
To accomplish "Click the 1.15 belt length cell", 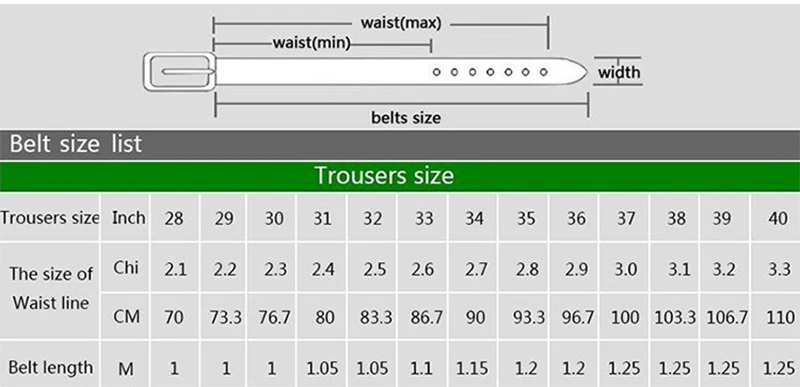I will 474,367.
